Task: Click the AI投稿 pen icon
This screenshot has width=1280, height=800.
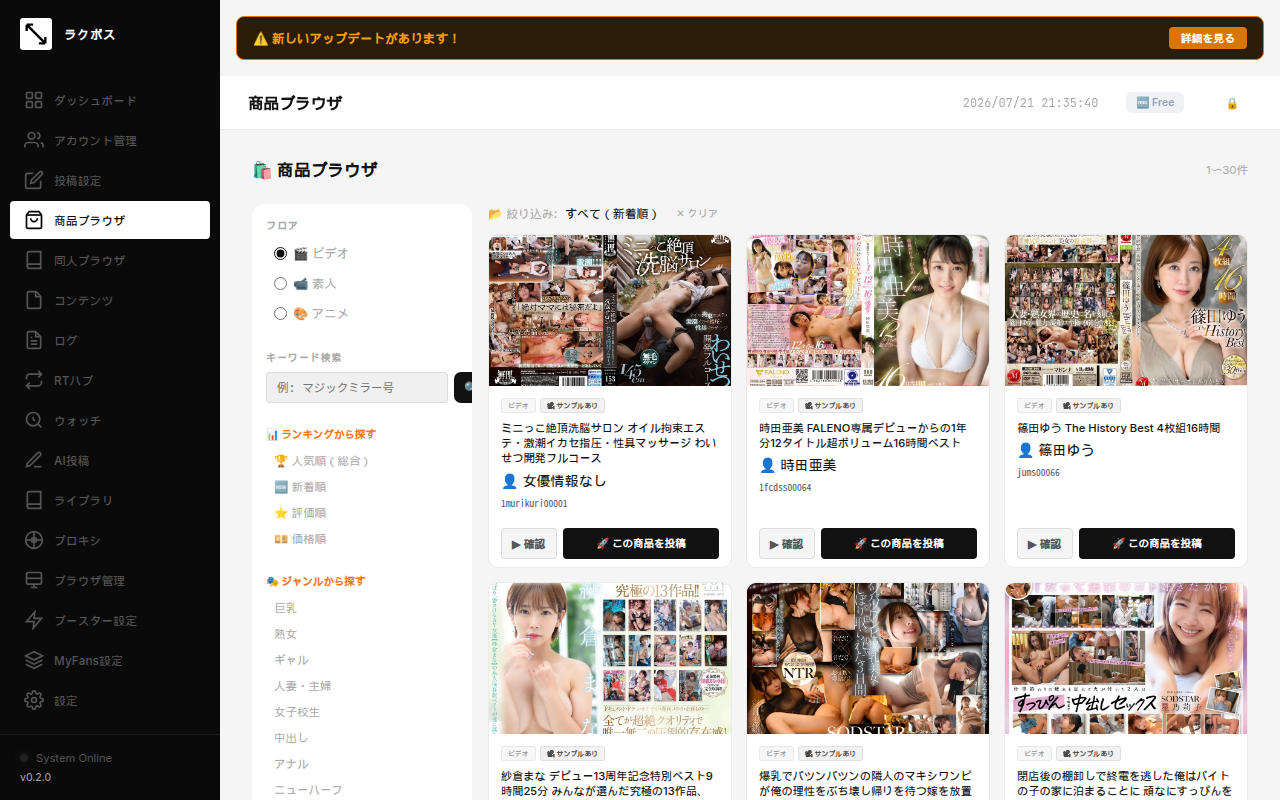Action: coord(34,460)
